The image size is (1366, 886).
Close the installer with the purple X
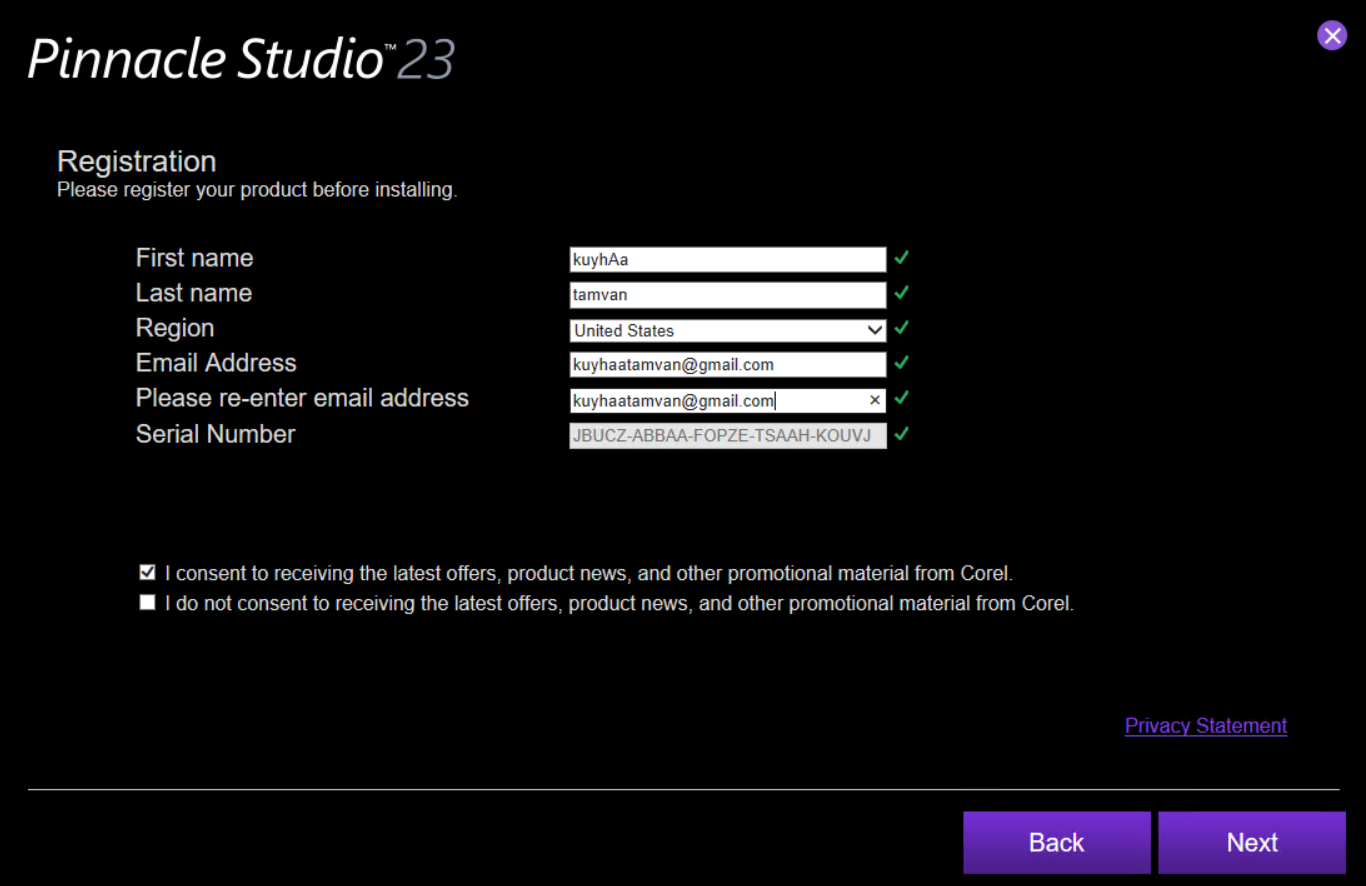[x=1332, y=36]
